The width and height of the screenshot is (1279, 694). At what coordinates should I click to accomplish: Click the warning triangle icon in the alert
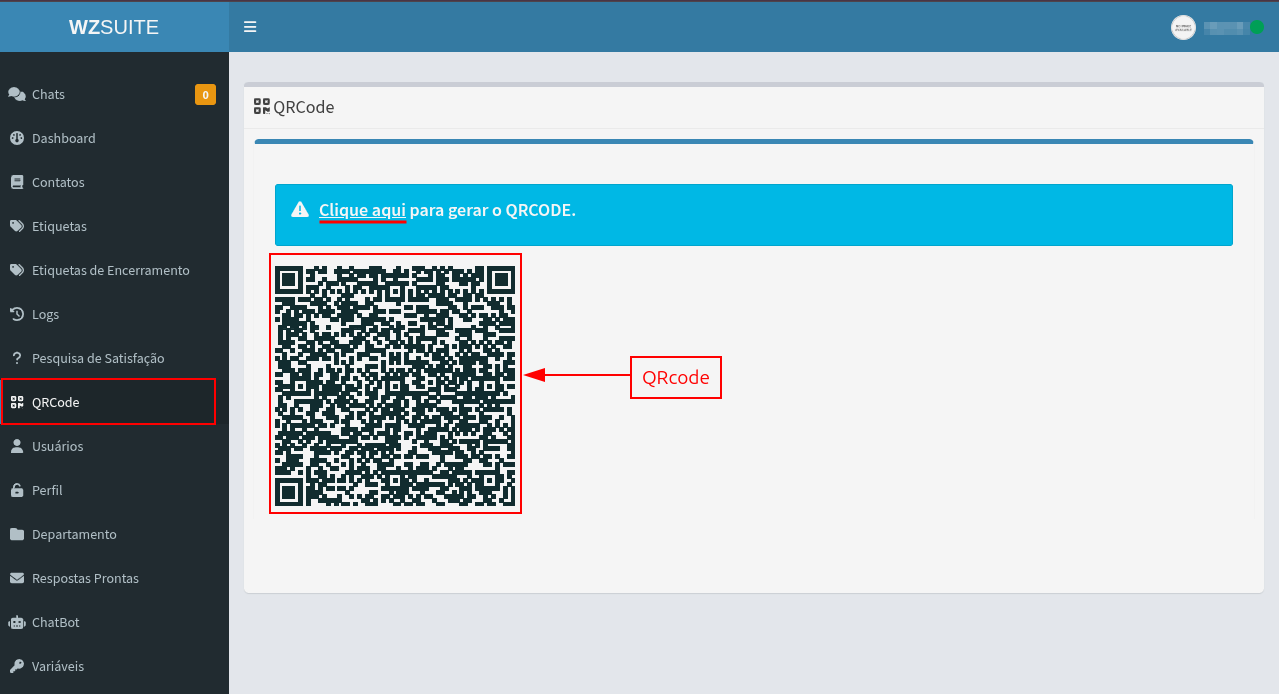pyautogui.click(x=300, y=210)
